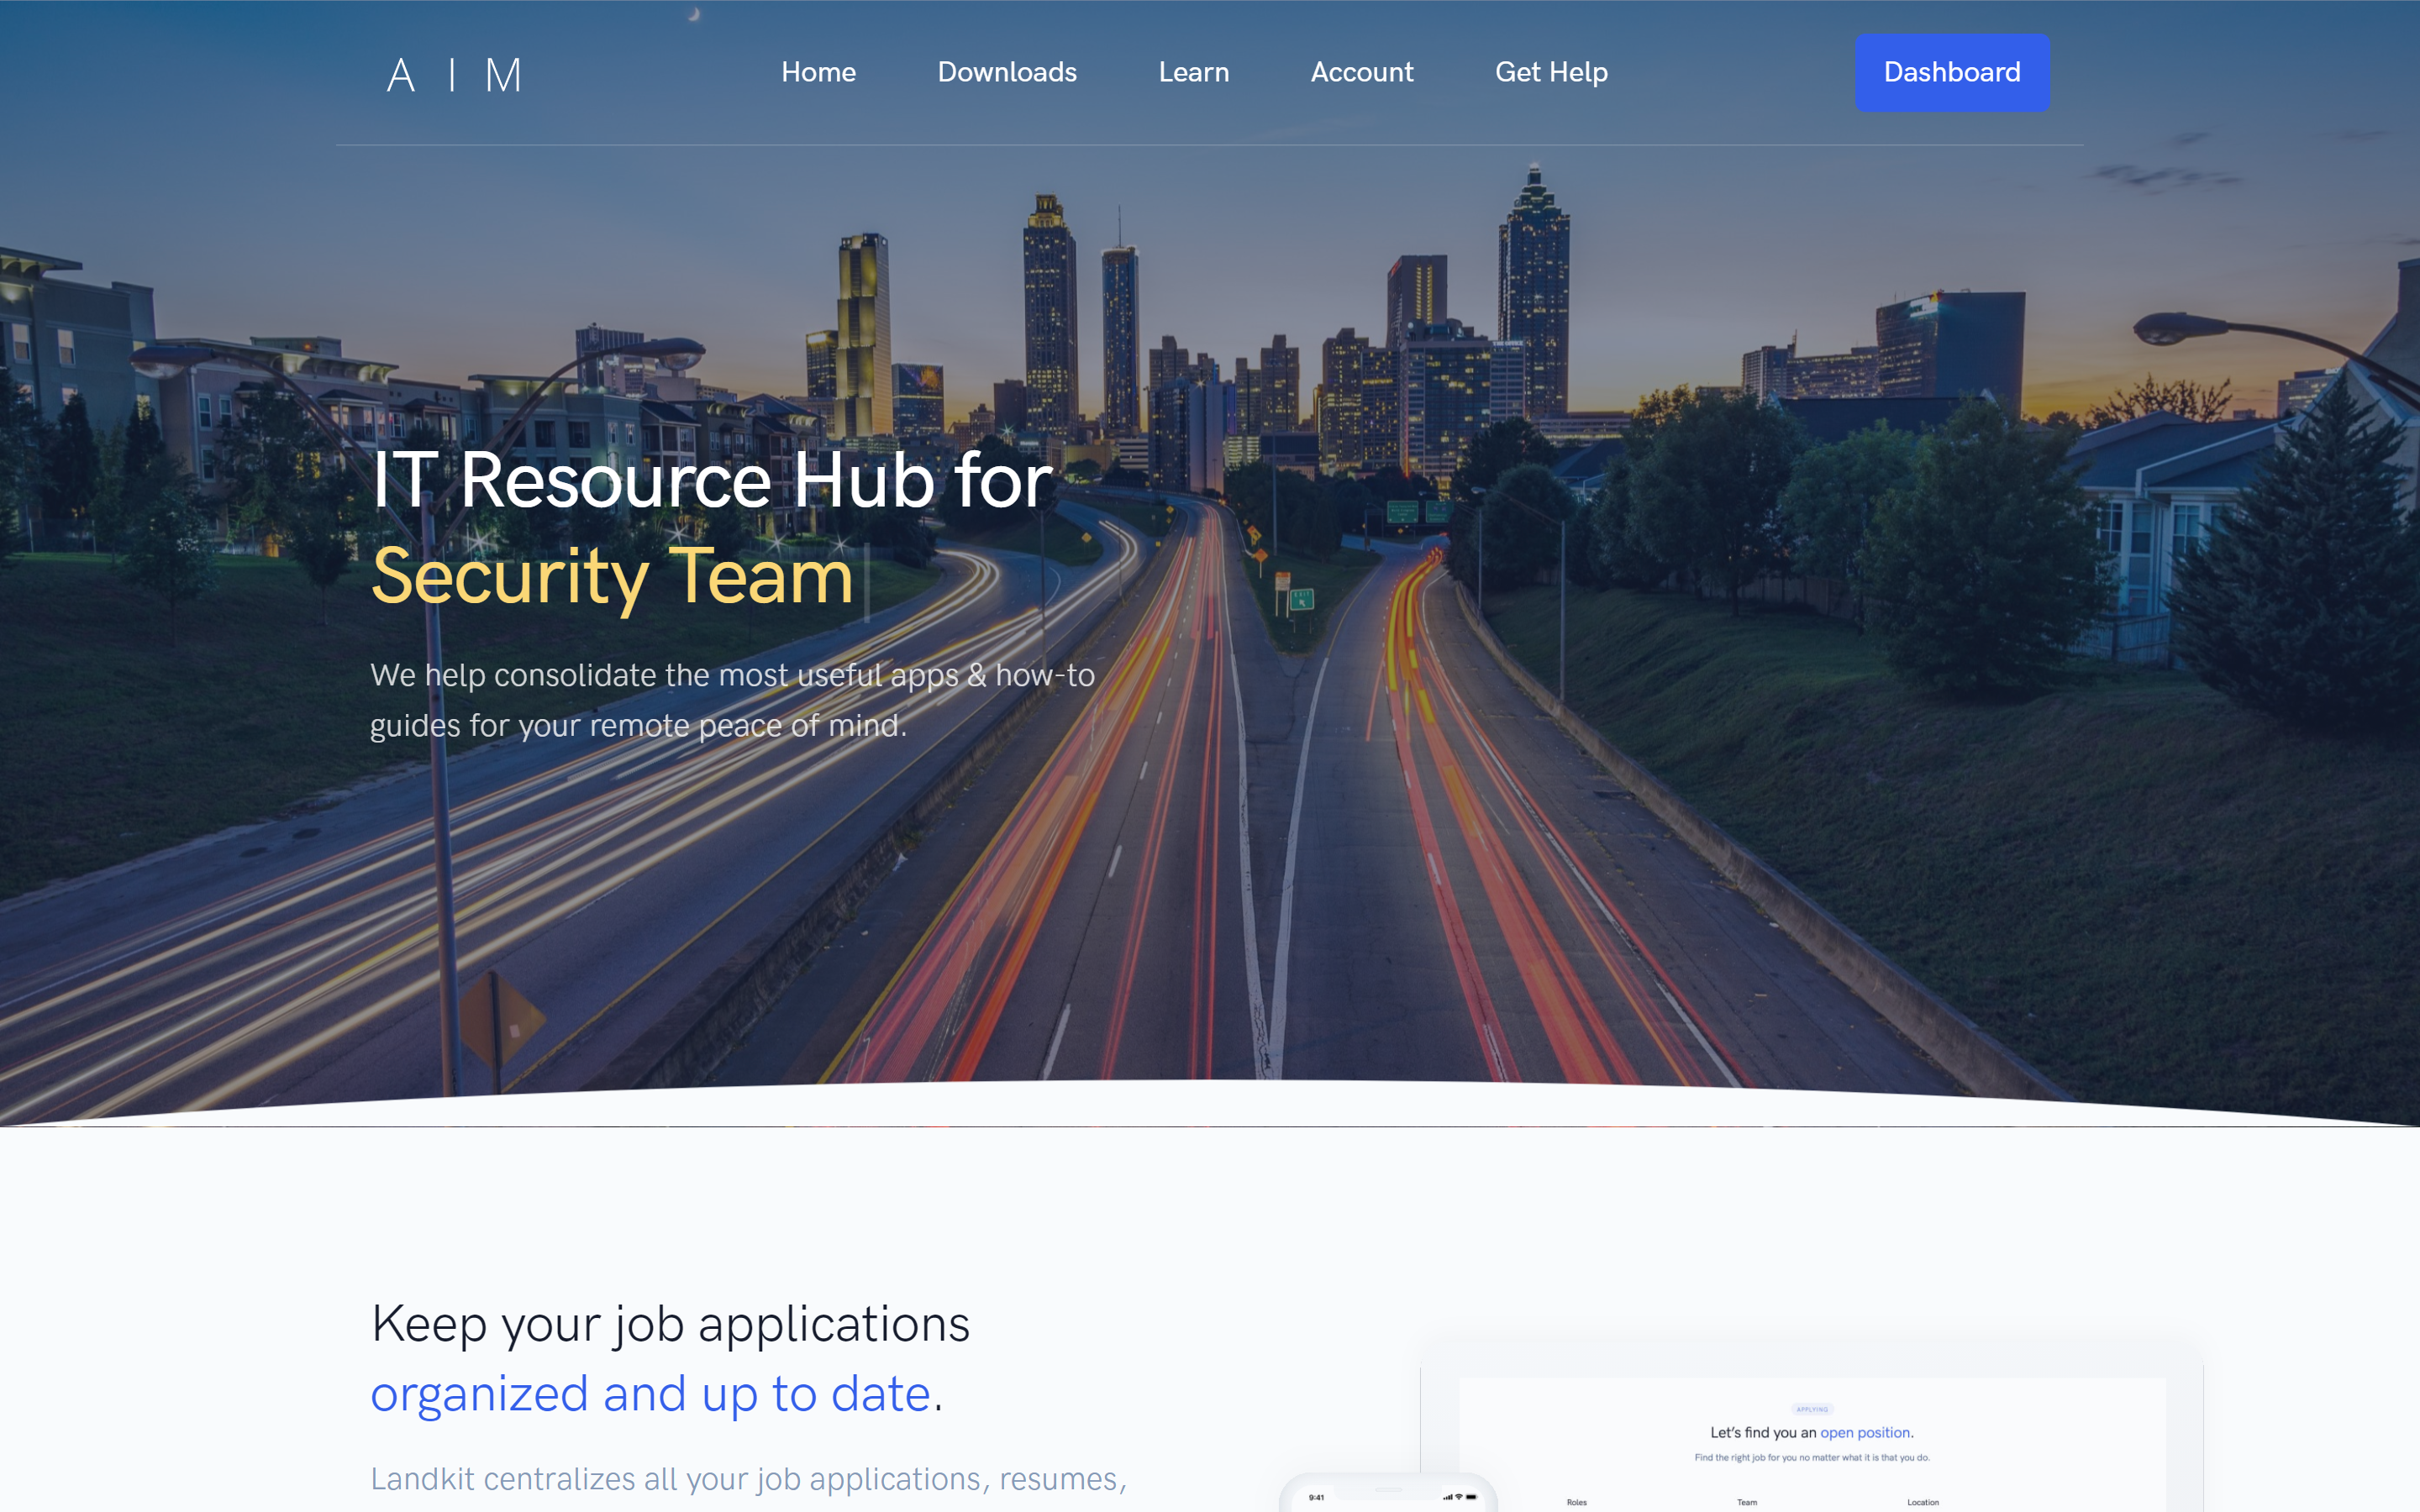Click the Location label in the mockup
Screen dimensions: 2420x1512
click(1921, 1502)
